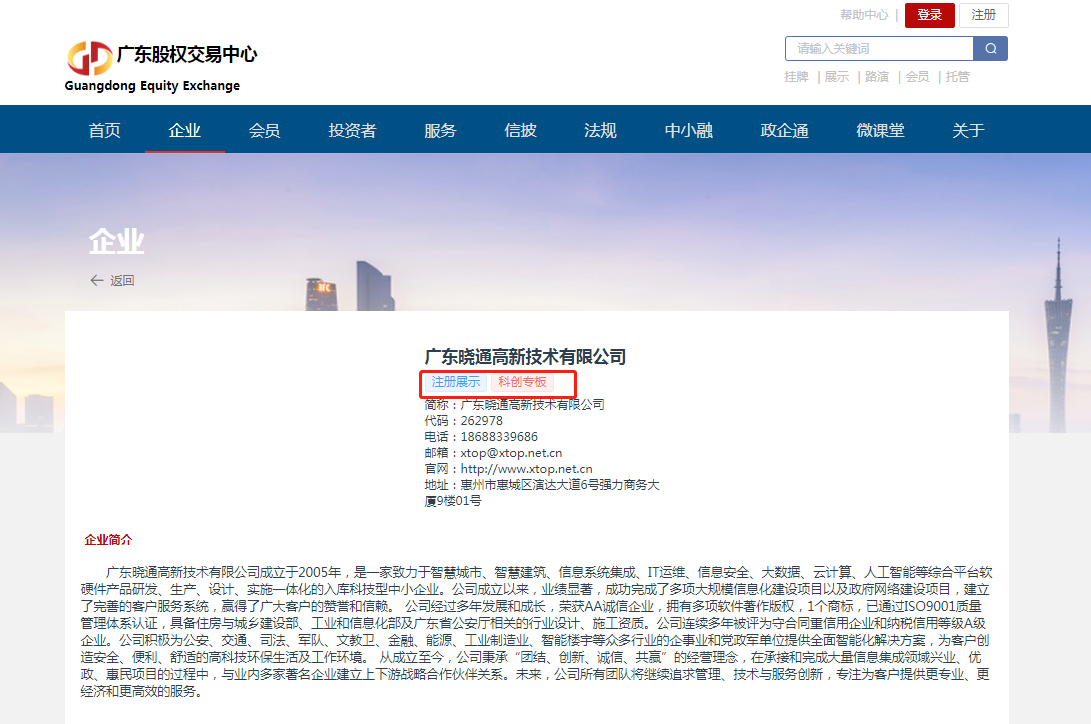Click the search magnifier icon

[990, 48]
